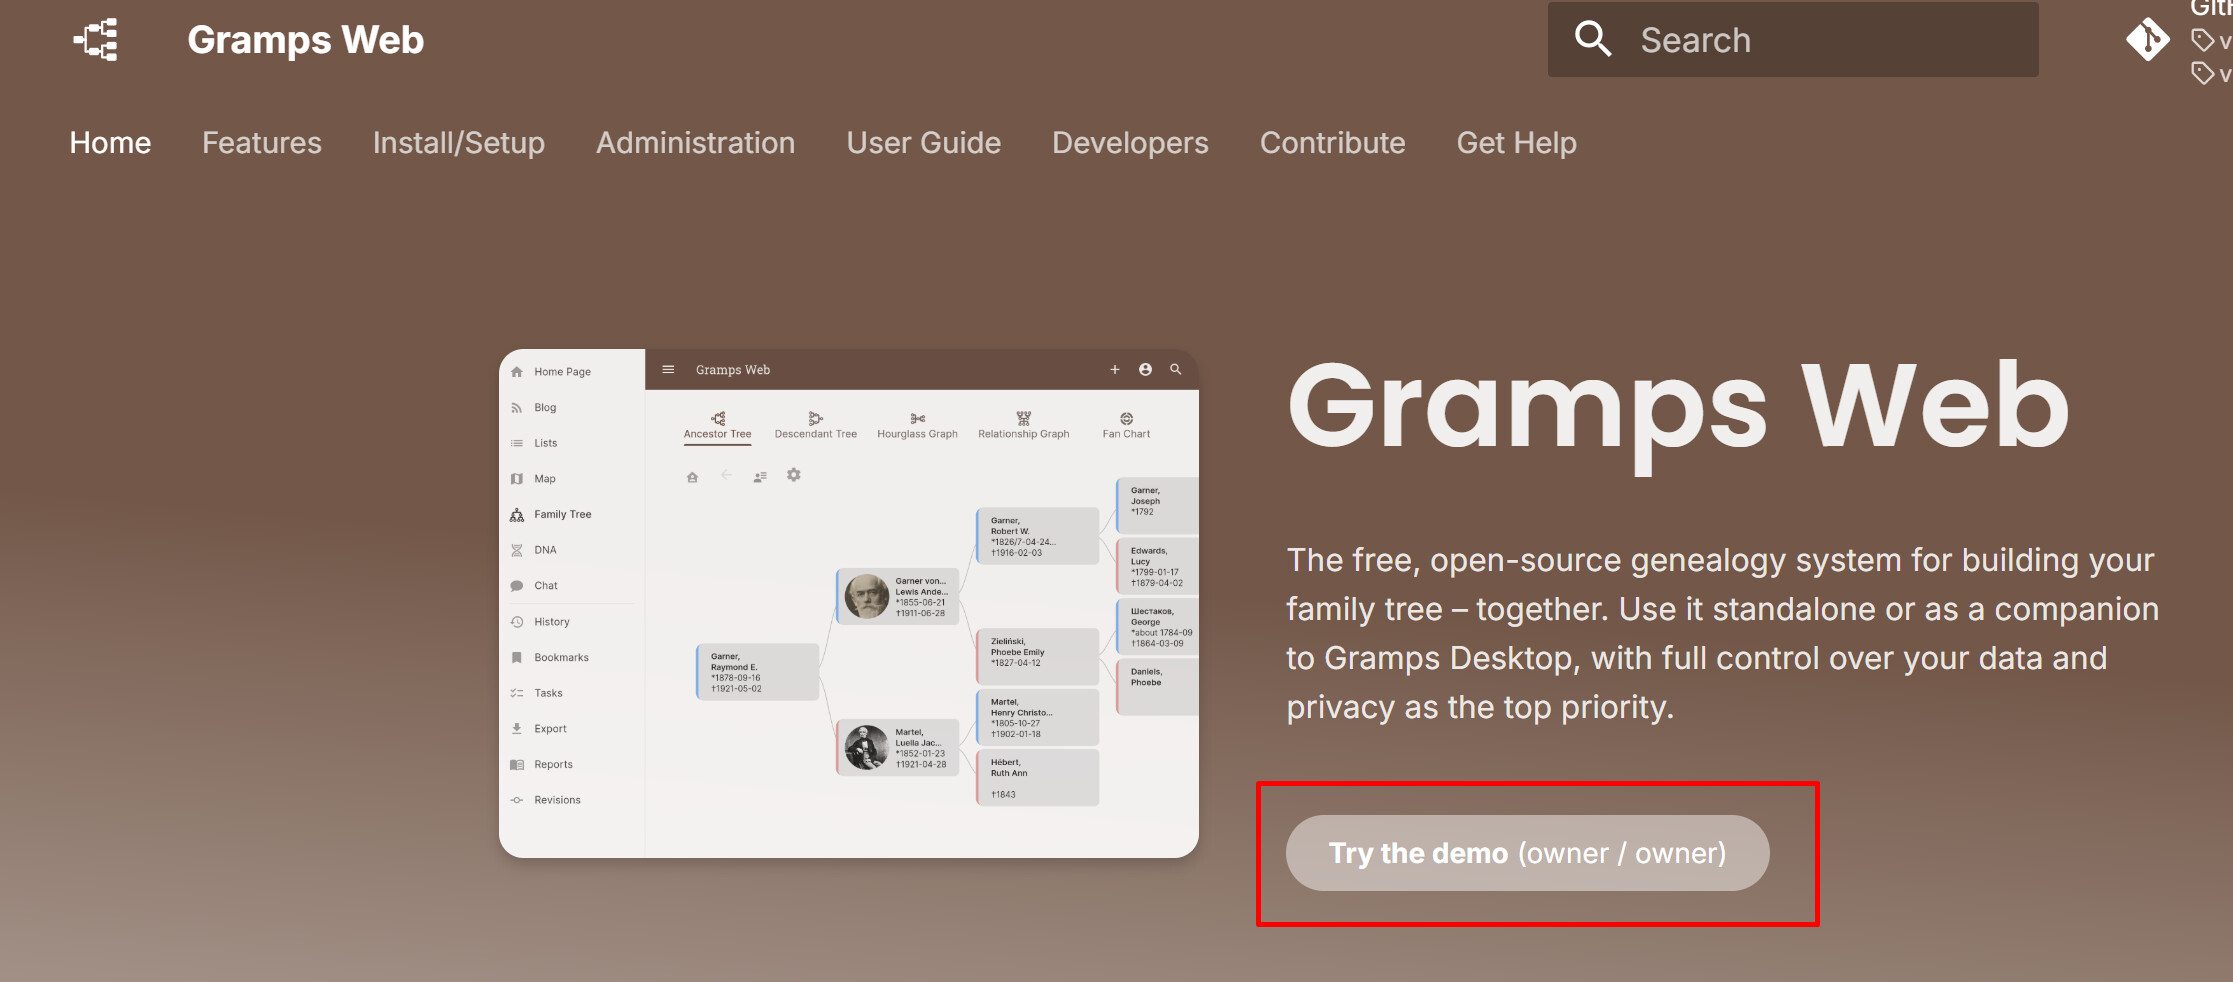Image resolution: width=2233 pixels, height=982 pixels.
Task: Click the Export download icon in preview sidebar
Action: [517, 729]
